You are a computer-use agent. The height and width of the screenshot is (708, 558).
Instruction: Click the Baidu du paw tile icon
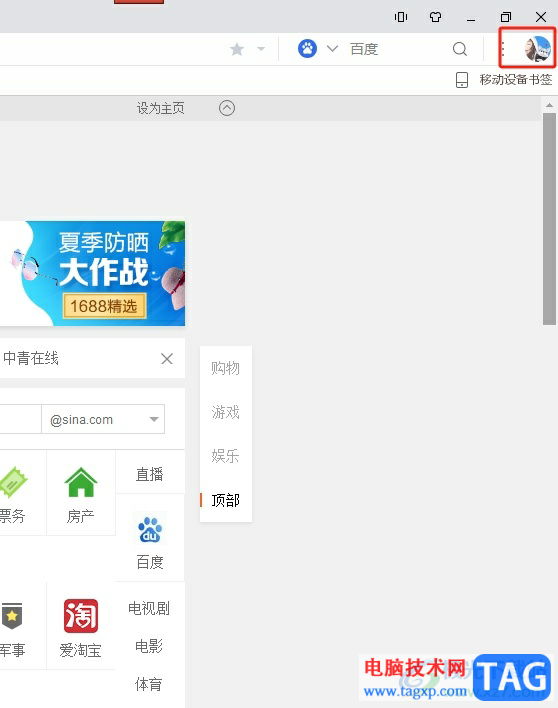150,530
